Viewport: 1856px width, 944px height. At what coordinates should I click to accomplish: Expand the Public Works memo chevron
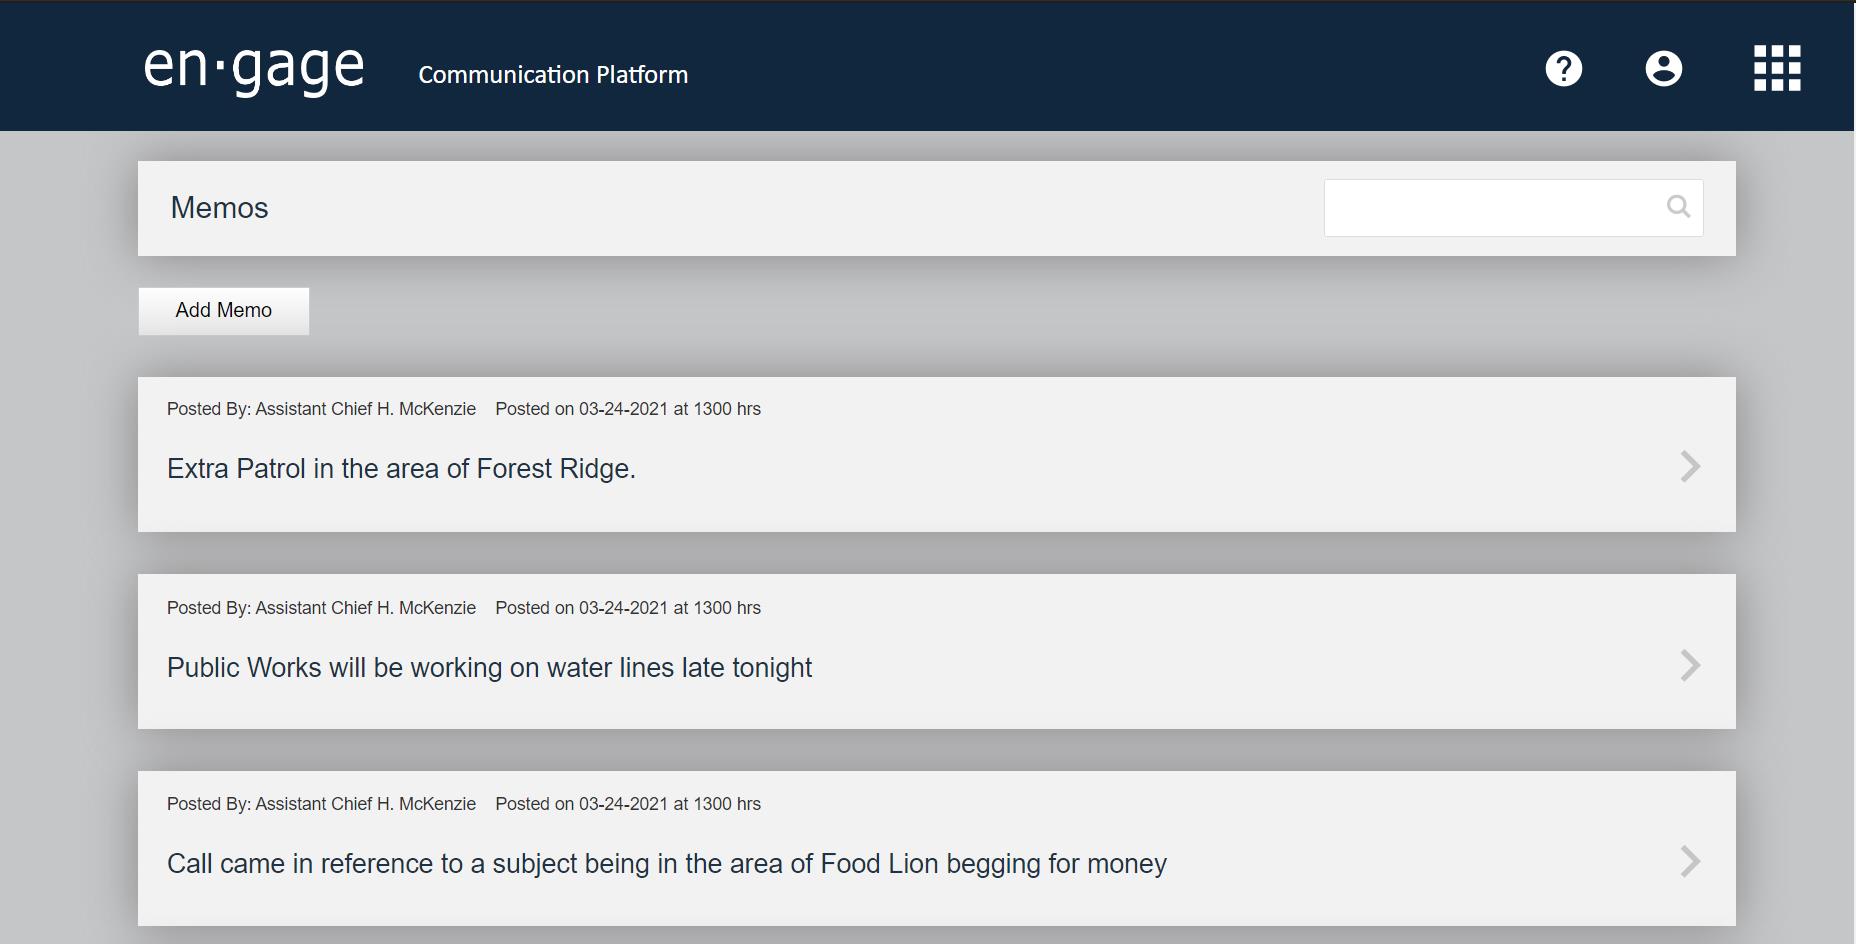click(x=1690, y=665)
